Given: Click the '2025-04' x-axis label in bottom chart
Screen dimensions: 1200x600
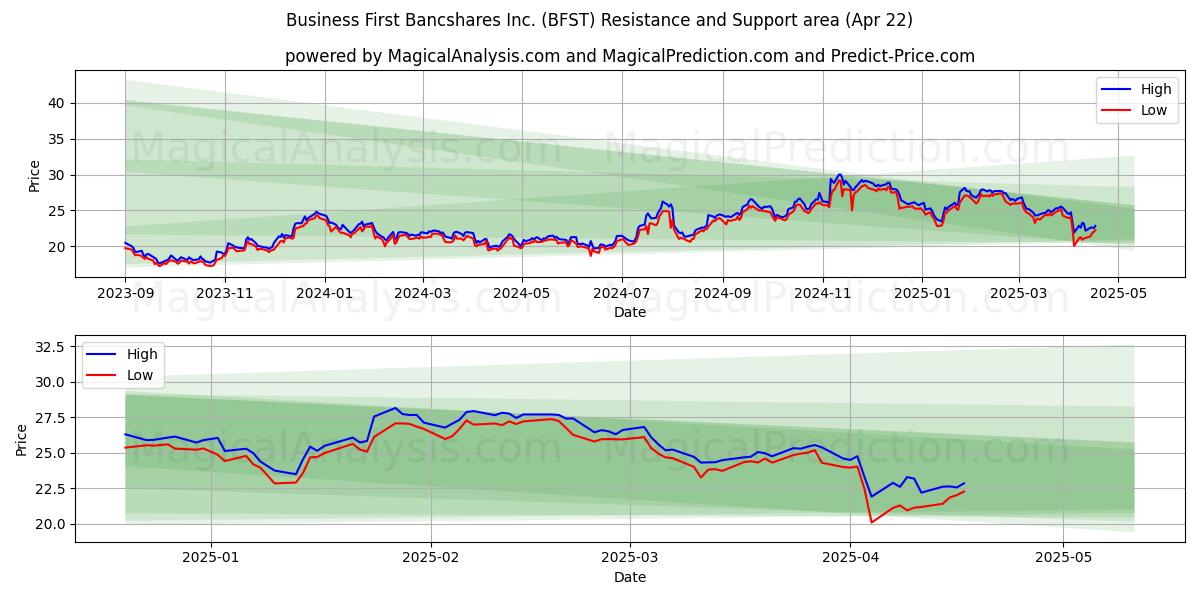Looking at the screenshot, I should coord(851,560).
